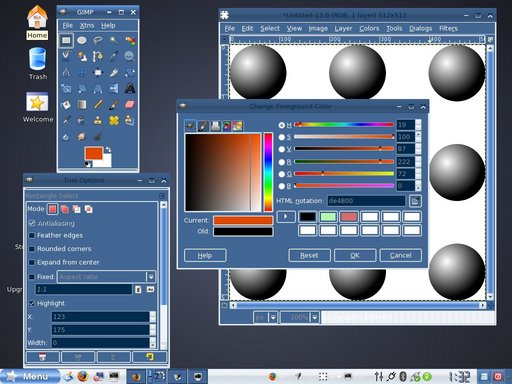Screen dimensions: 512x384
Task: Click the Hue gradient slider
Action: (x=344, y=125)
